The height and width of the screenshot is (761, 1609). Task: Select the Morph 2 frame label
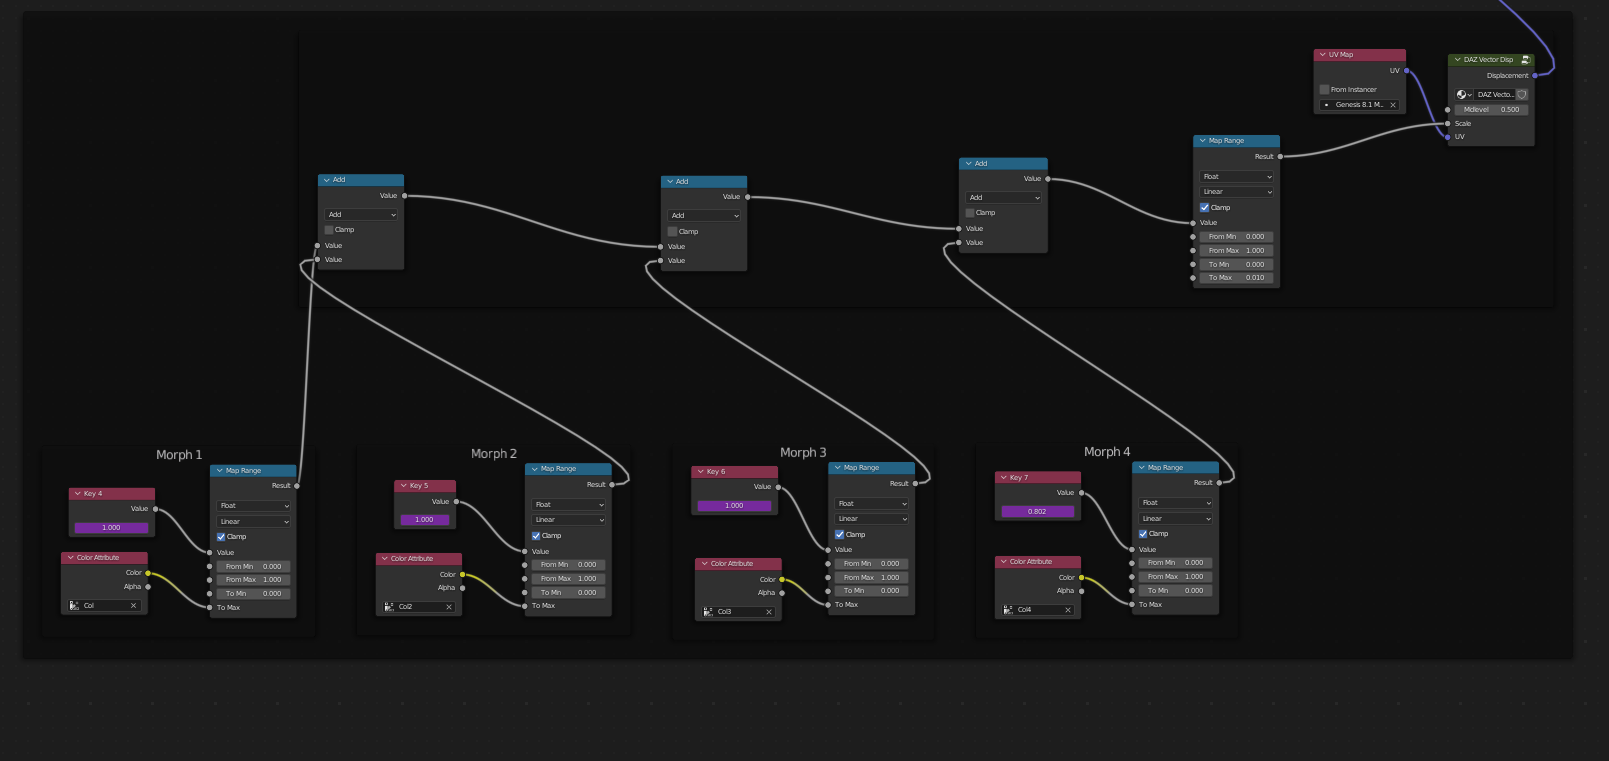point(494,454)
